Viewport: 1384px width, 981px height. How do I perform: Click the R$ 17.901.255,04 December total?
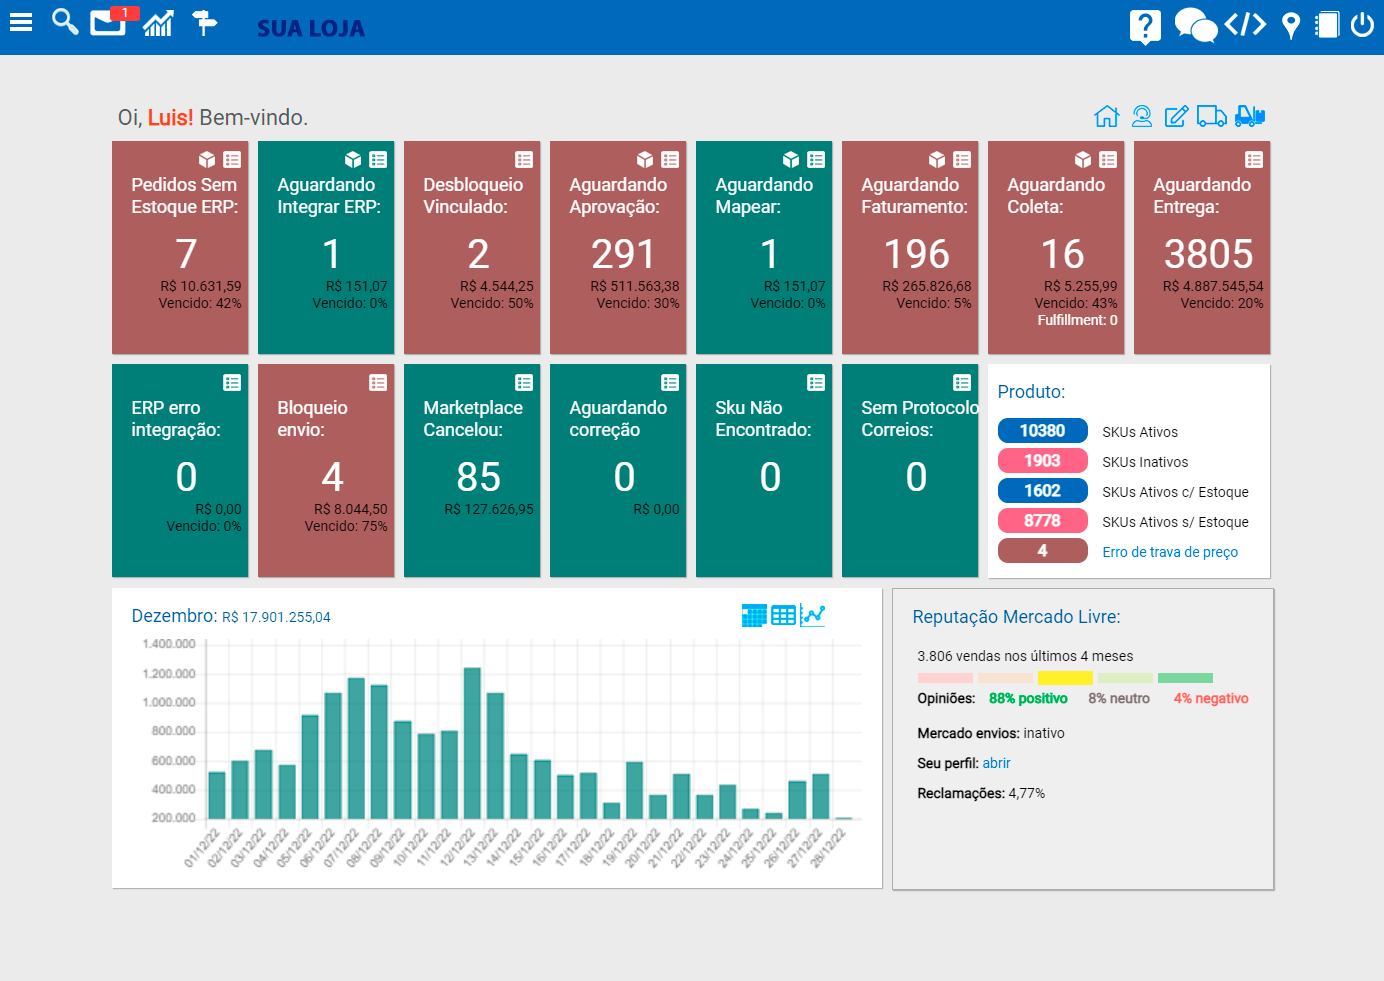pyautogui.click(x=276, y=617)
